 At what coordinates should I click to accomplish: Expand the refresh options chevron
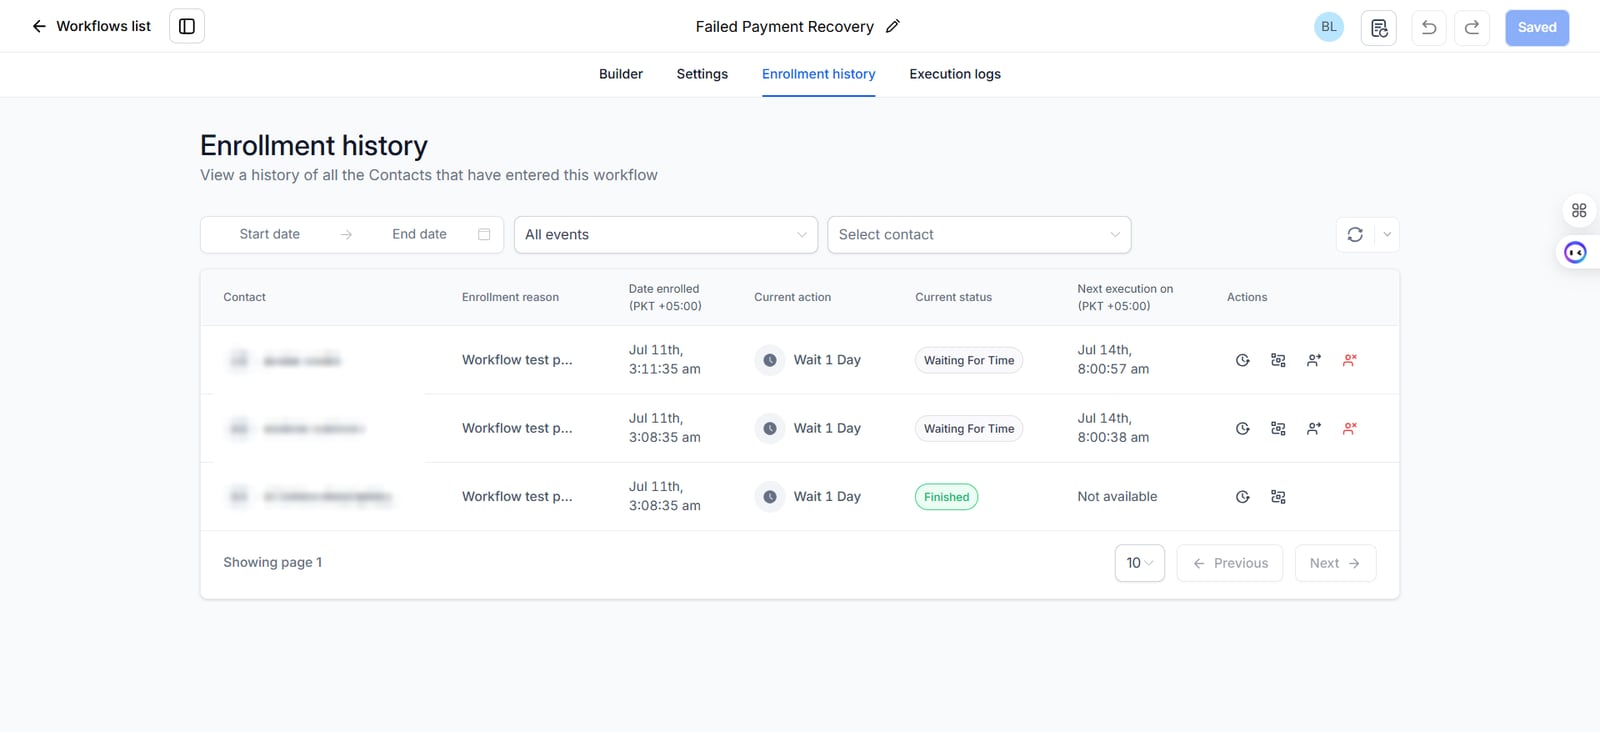pos(1387,235)
